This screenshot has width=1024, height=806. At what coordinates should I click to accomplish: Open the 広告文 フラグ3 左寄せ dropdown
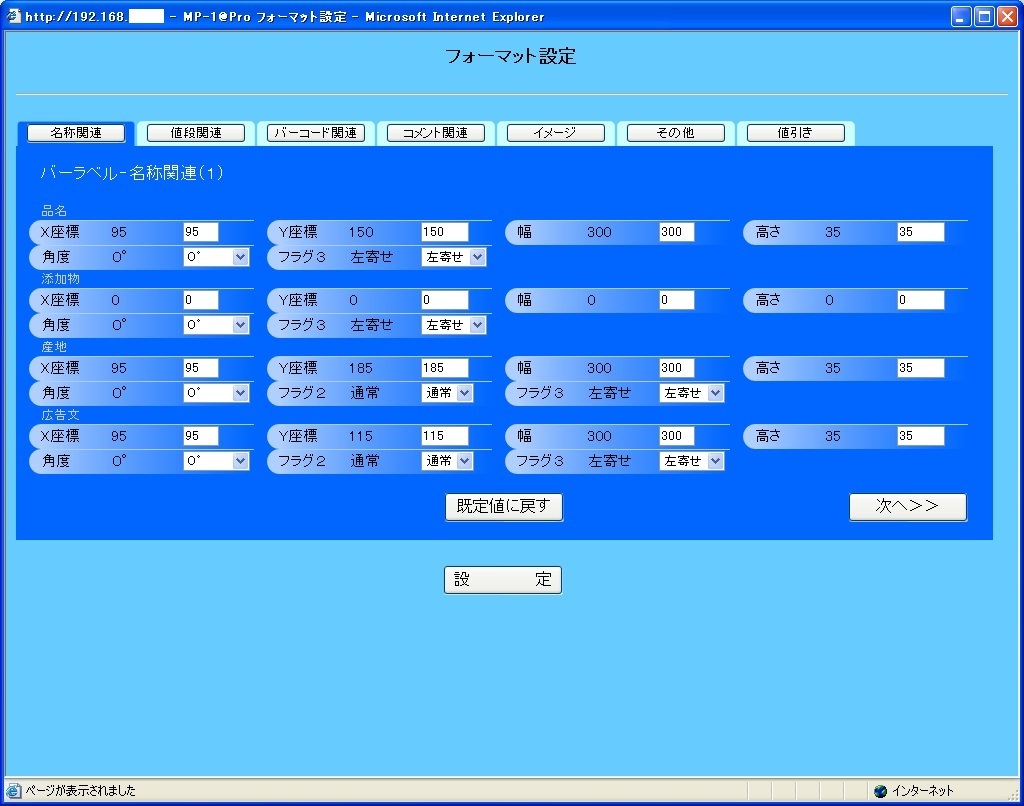coord(691,461)
